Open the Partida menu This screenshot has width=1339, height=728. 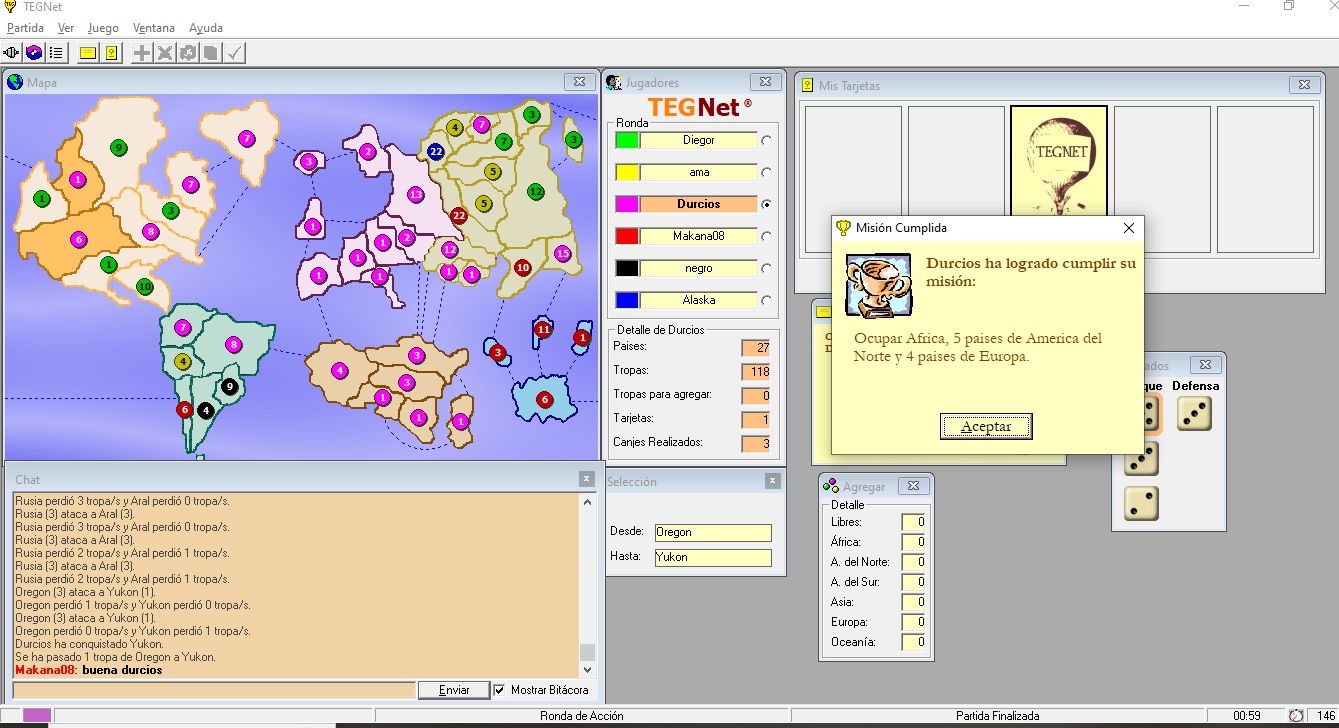pos(25,28)
